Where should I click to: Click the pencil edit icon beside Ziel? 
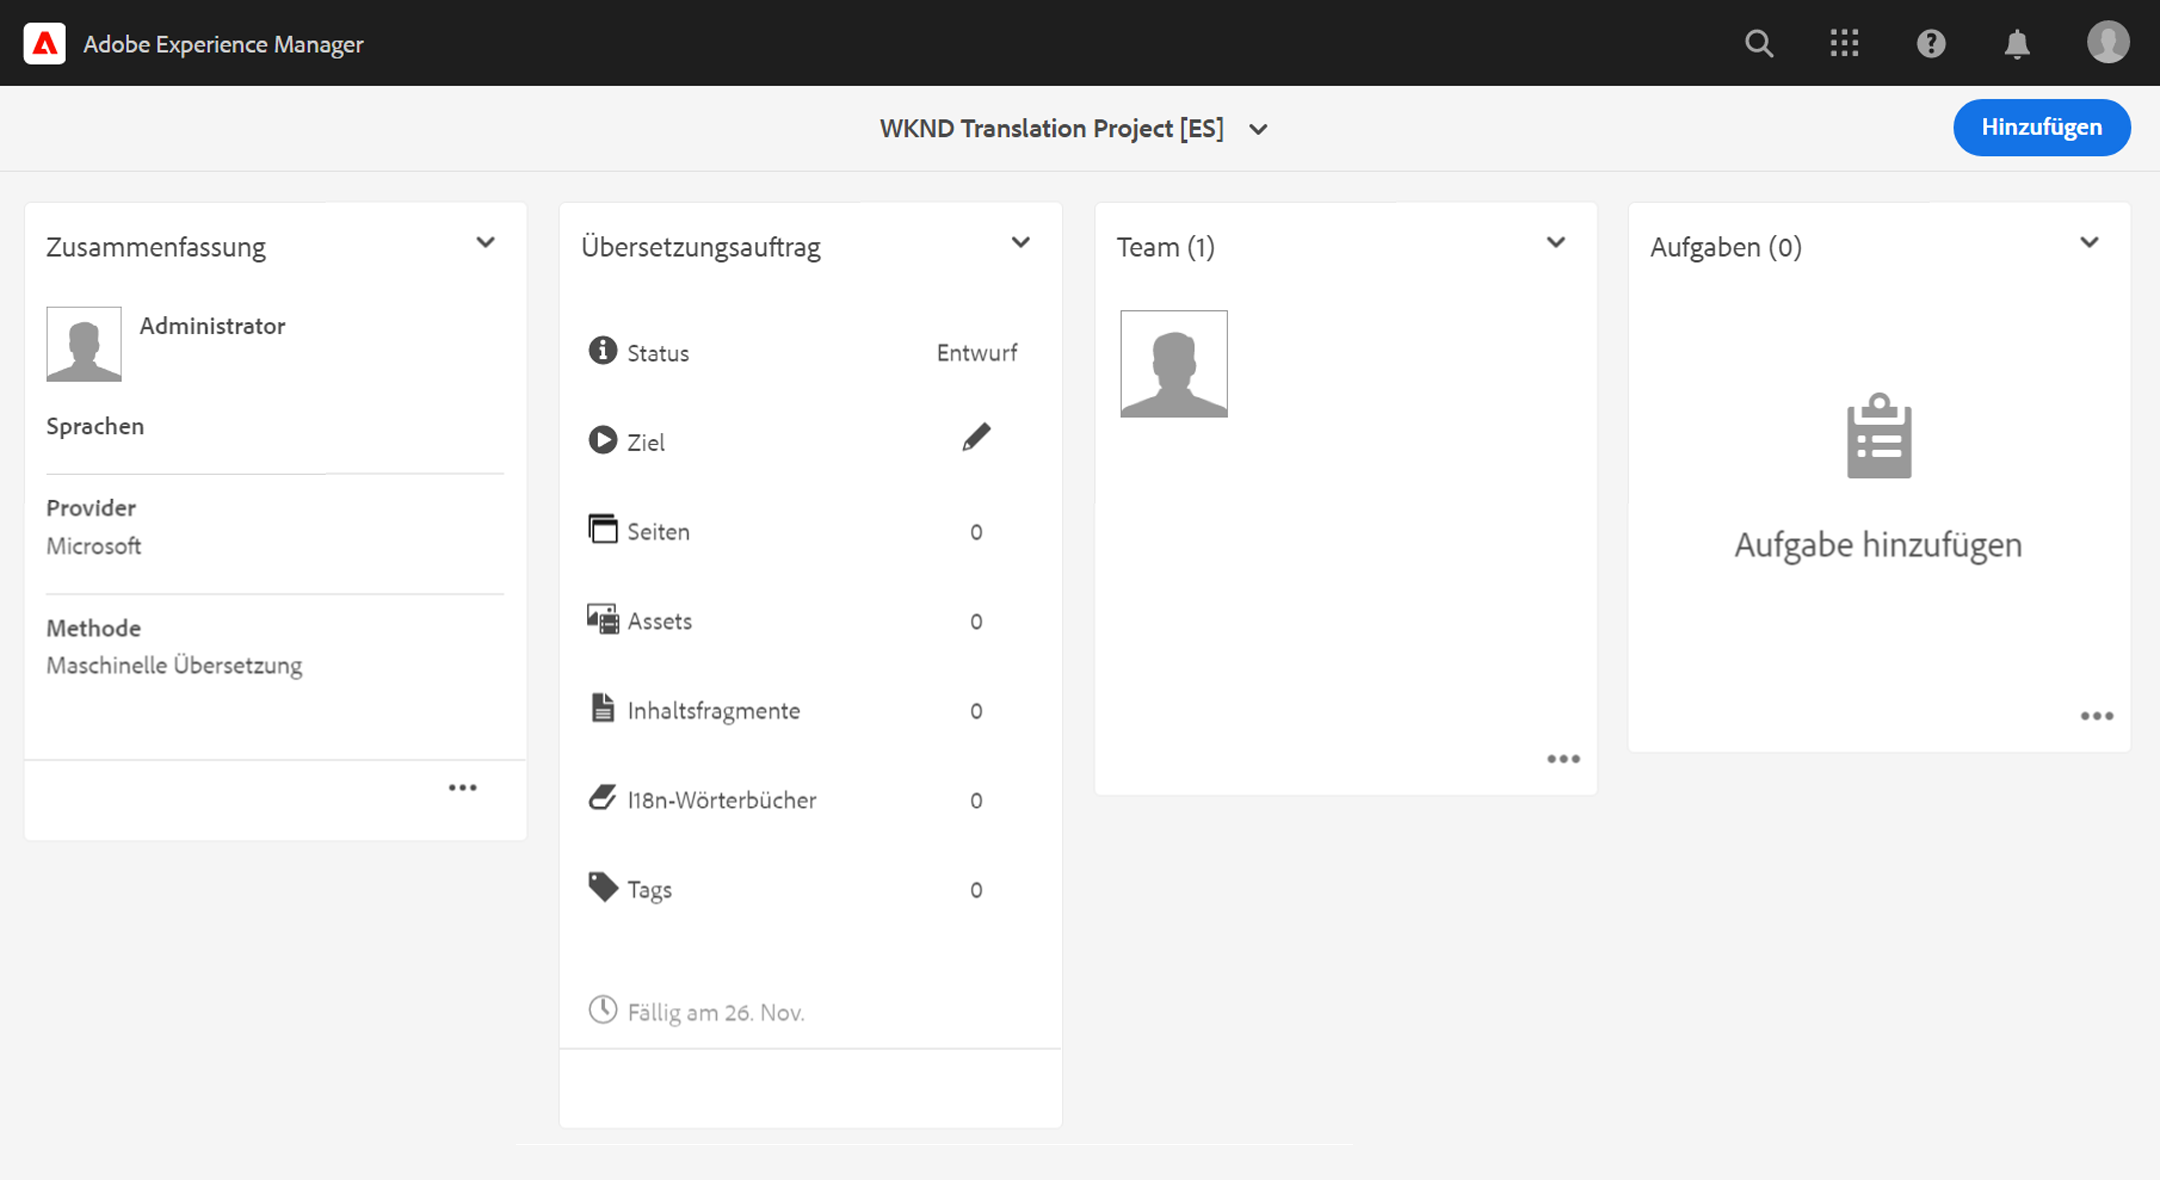tap(976, 438)
